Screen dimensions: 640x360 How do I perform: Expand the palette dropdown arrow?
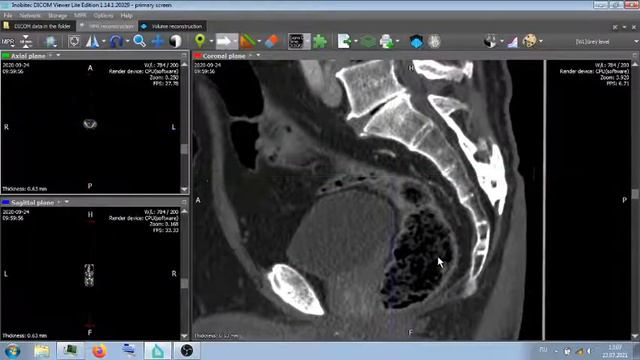pyautogui.click(x=541, y=42)
